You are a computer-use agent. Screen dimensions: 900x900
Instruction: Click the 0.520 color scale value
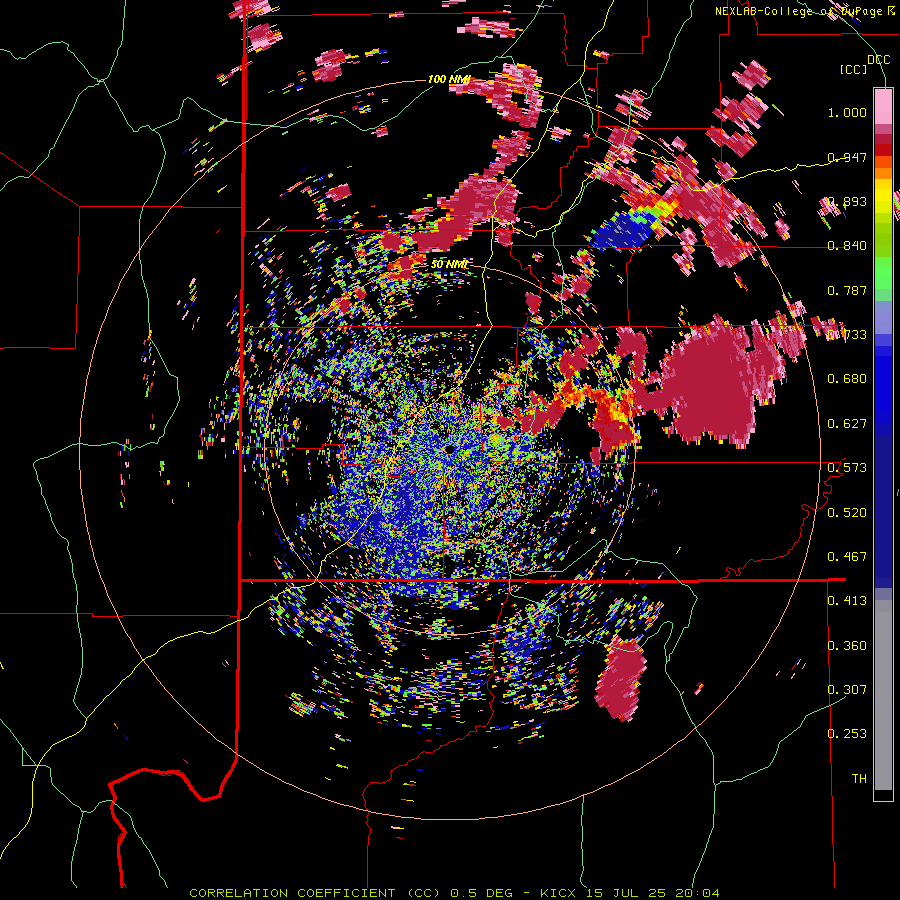(x=847, y=513)
